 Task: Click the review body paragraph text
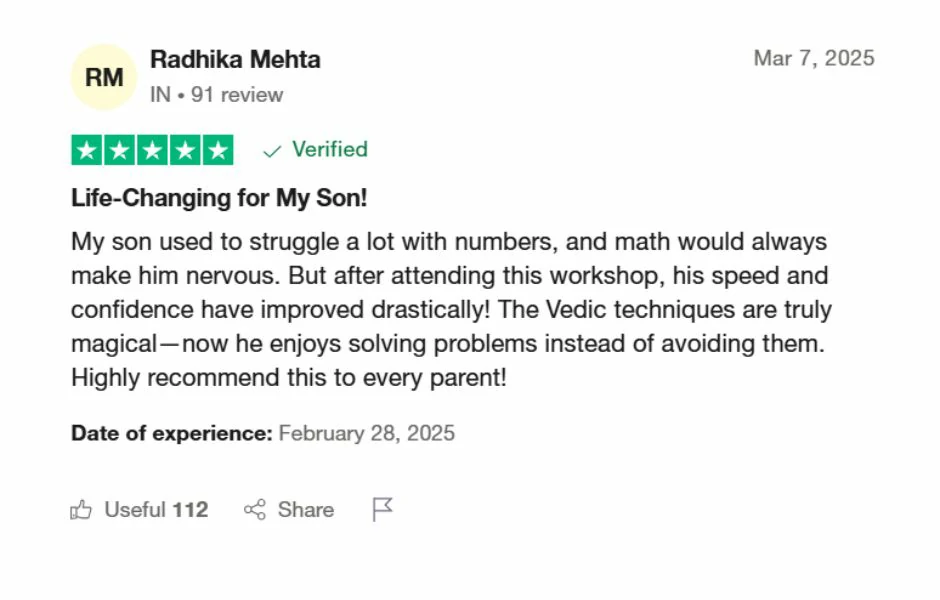coord(450,310)
